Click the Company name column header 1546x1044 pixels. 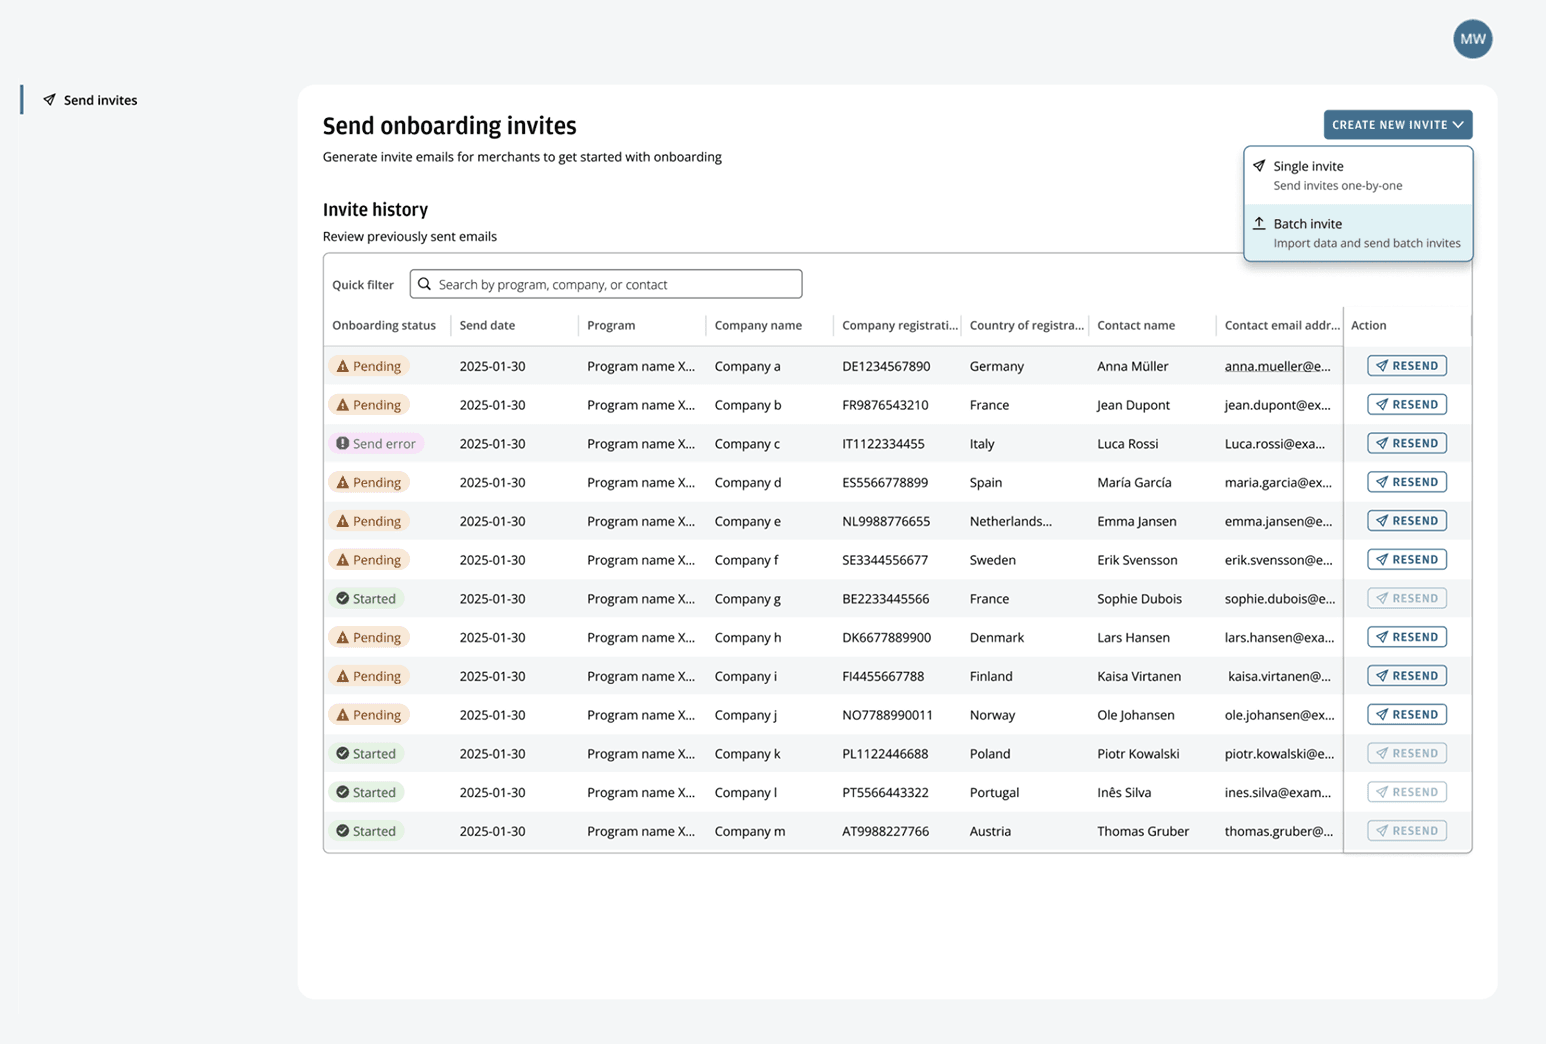point(758,325)
